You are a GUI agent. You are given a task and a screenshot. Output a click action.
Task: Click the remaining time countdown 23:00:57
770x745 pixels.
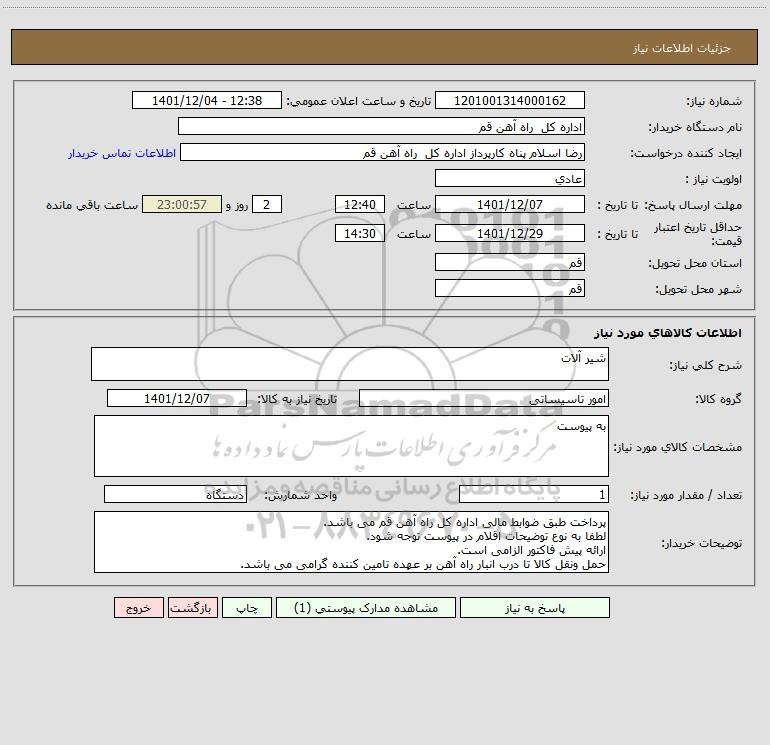(182, 205)
